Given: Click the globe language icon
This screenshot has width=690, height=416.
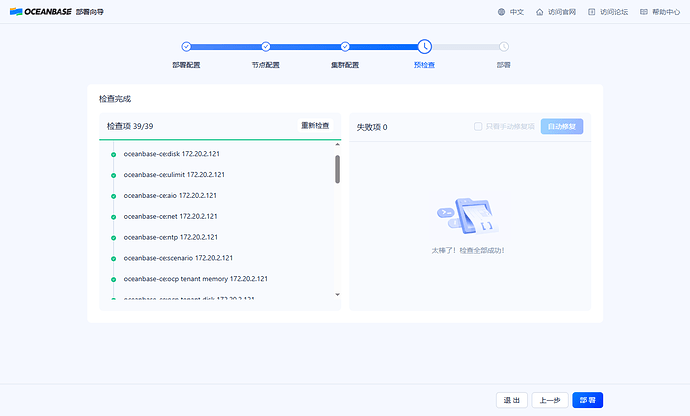Looking at the screenshot, I should coord(501,12).
